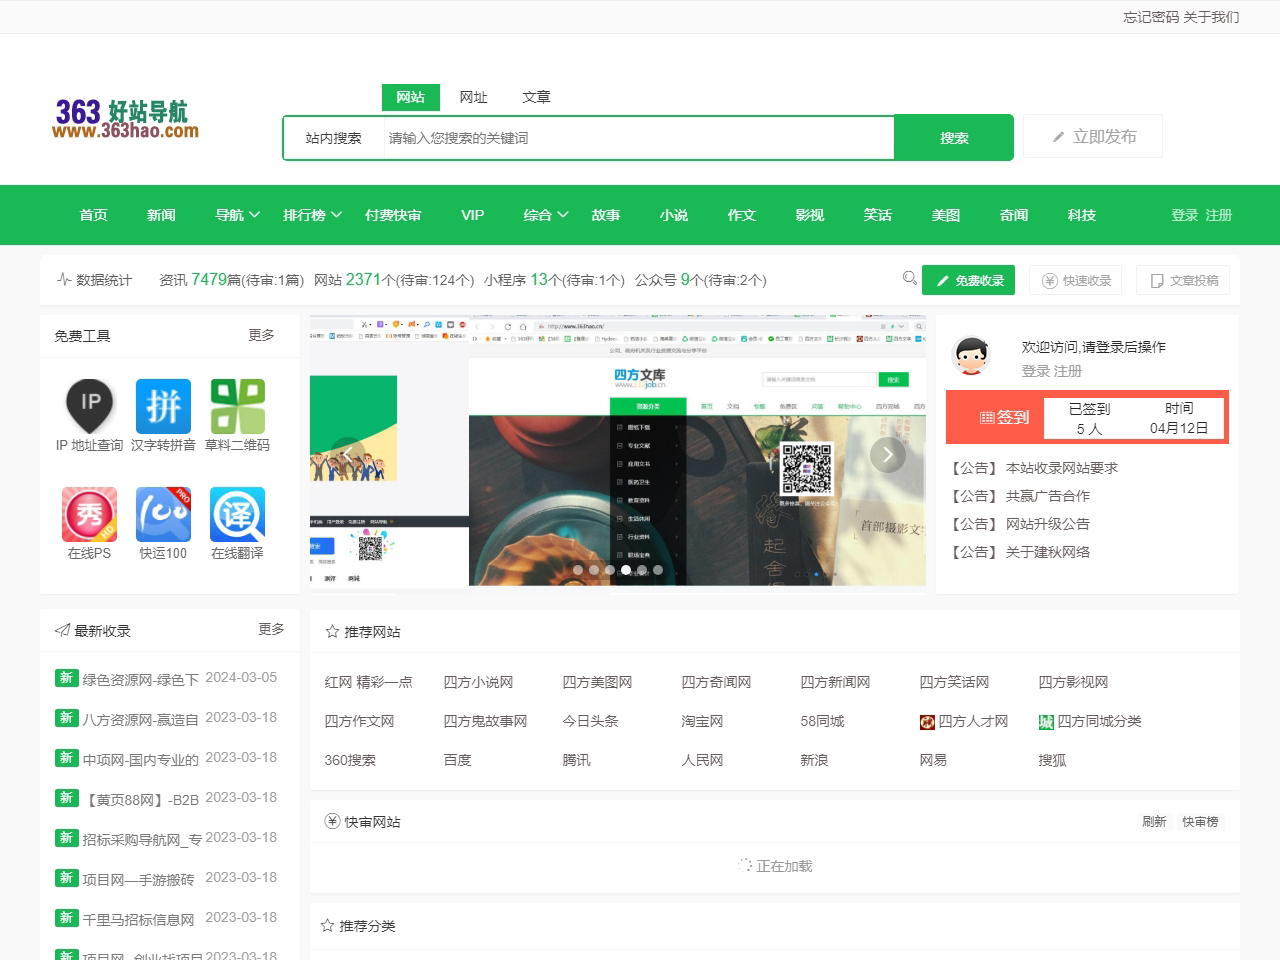
Task: Select the 汉字转拼音 pinyin tool icon
Action: pyautogui.click(x=163, y=406)
